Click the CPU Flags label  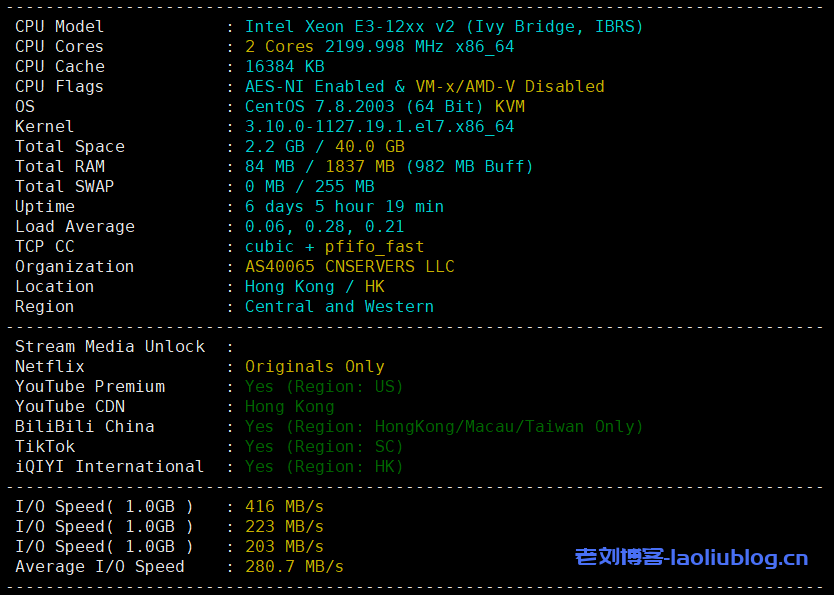[x=59, y=87]
